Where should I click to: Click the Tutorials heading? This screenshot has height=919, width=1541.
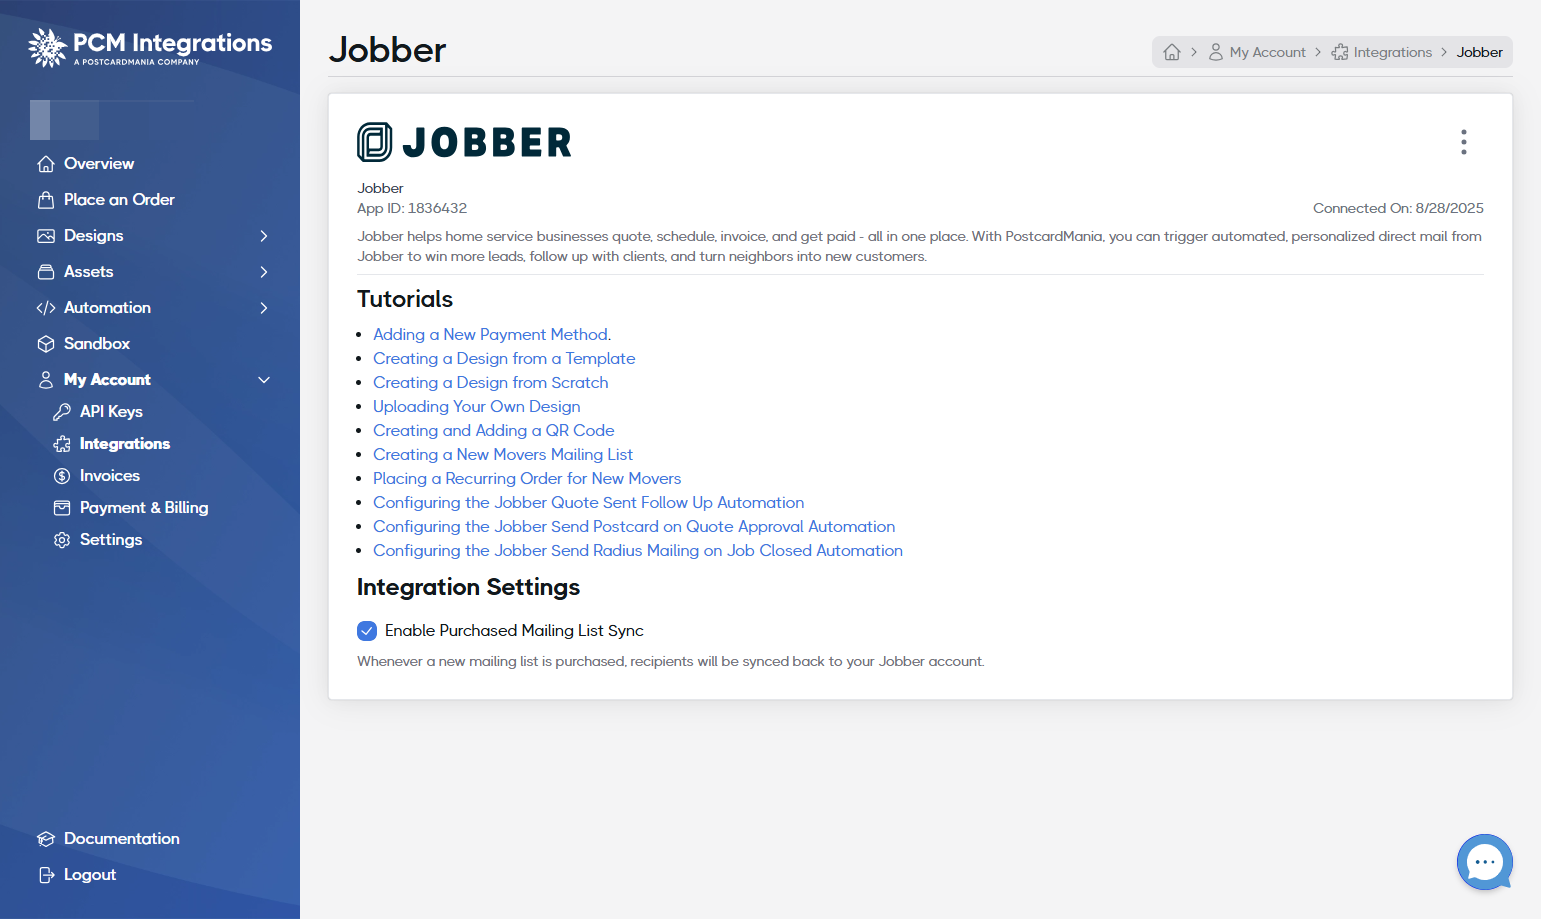coord(405,299)
